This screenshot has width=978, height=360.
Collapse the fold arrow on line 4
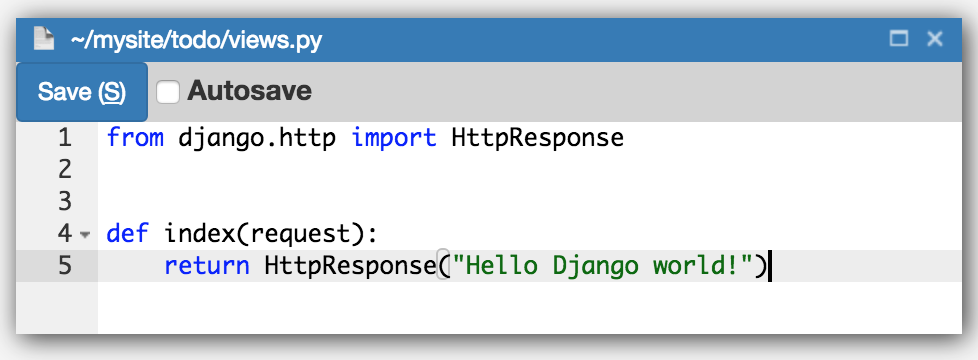pos(85,235)
